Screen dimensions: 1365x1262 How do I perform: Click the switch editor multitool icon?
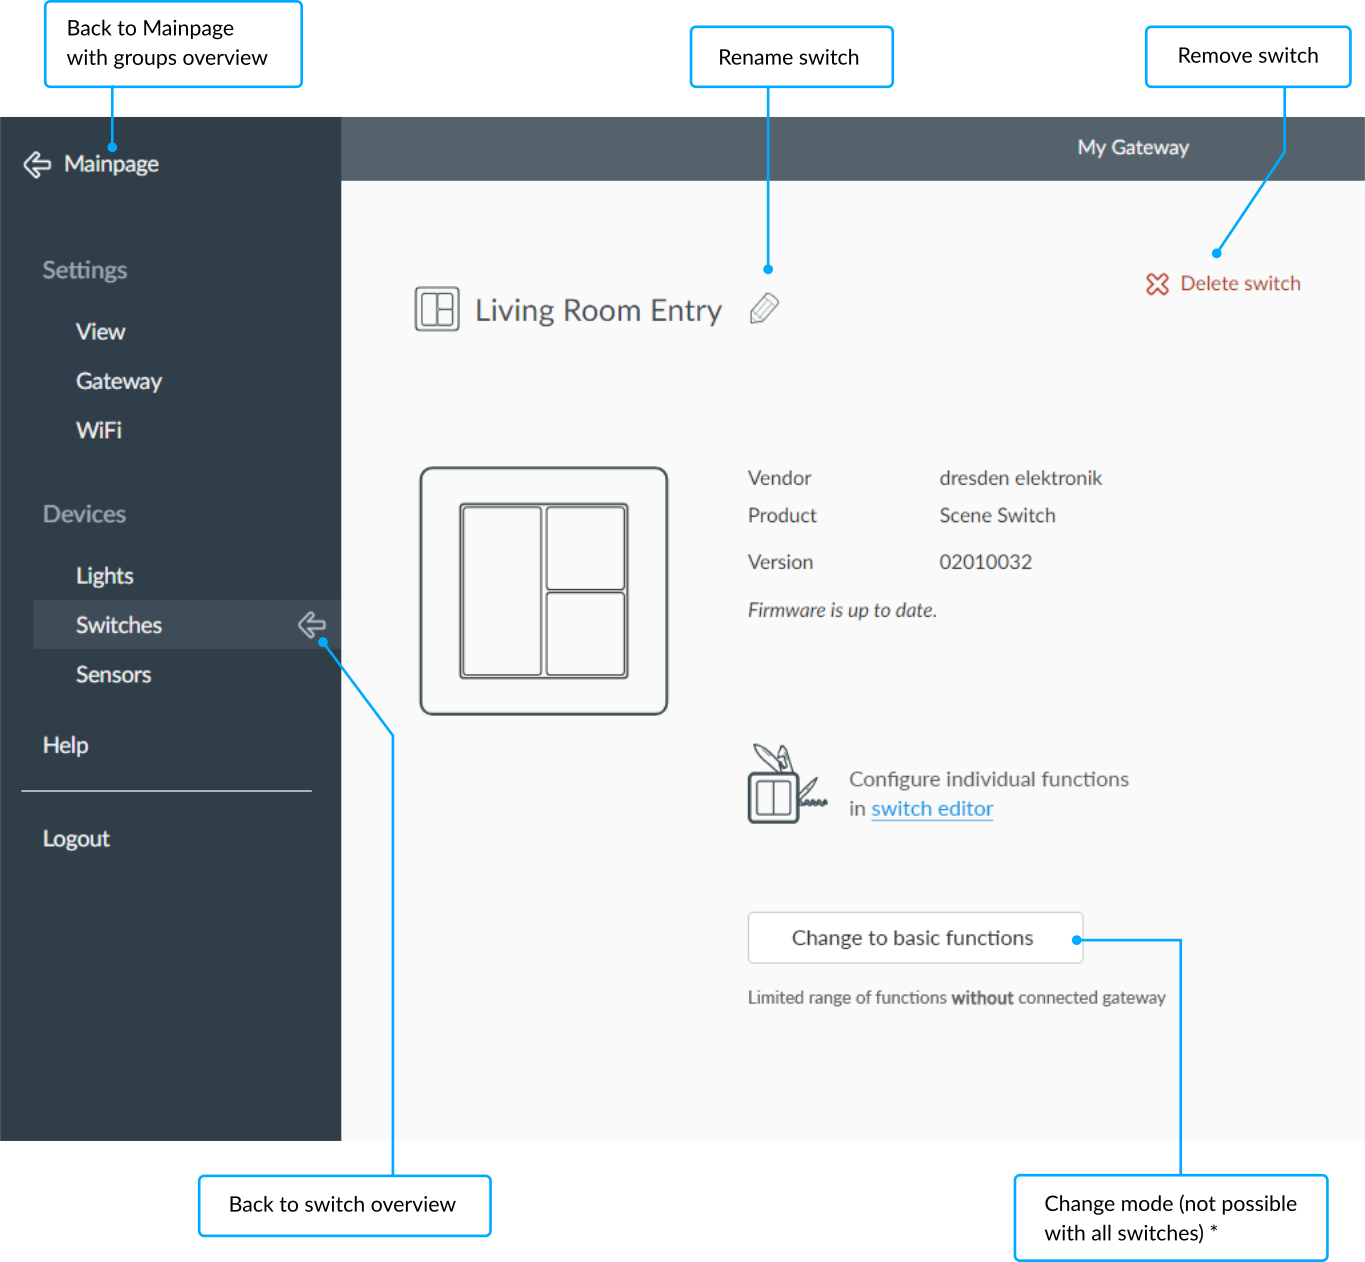(787, 783)
